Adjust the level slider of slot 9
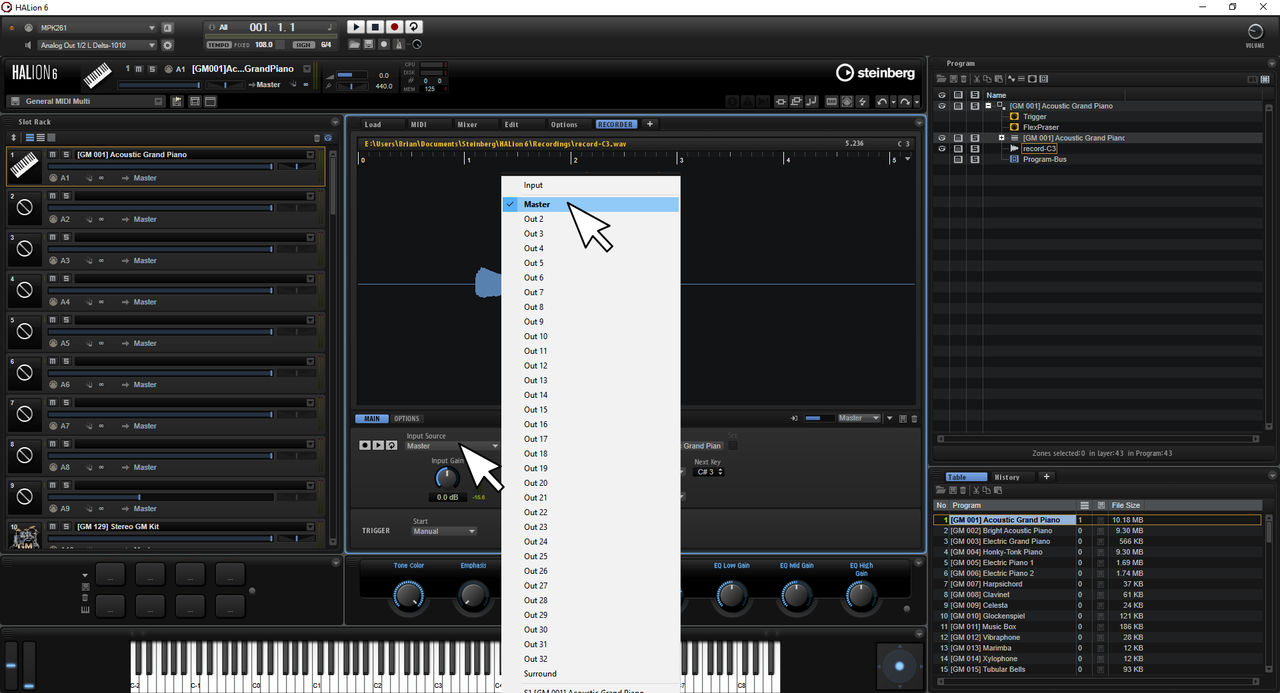The image size is (1280, 693). click(x=161, y=496)
